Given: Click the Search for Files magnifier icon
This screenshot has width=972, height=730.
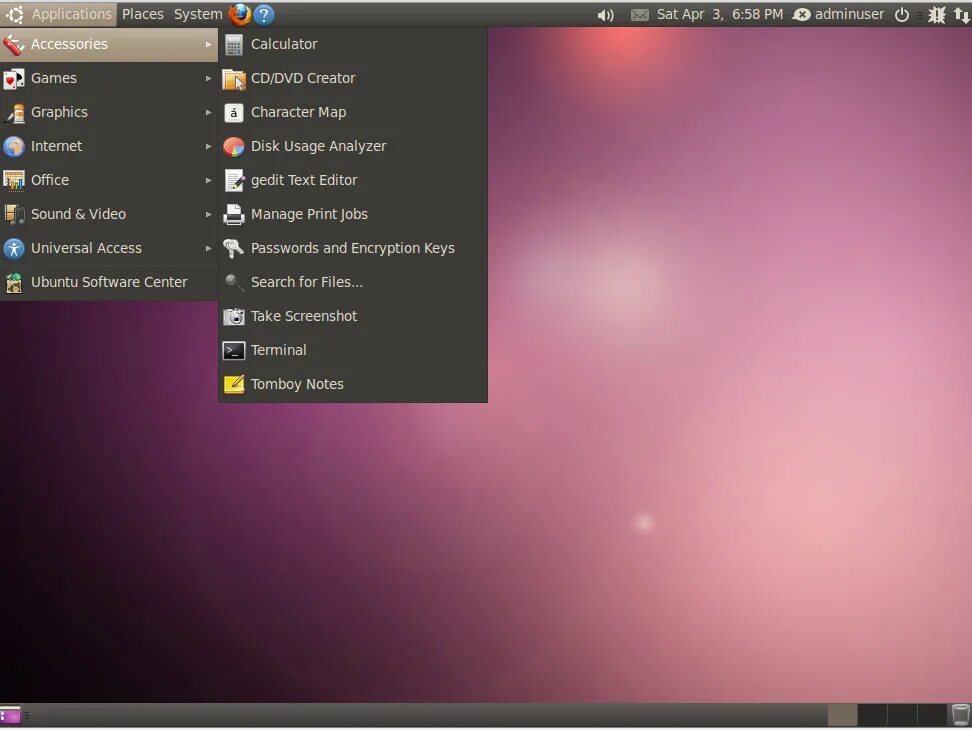Looking at the screenshot, I should pos(234,283).
